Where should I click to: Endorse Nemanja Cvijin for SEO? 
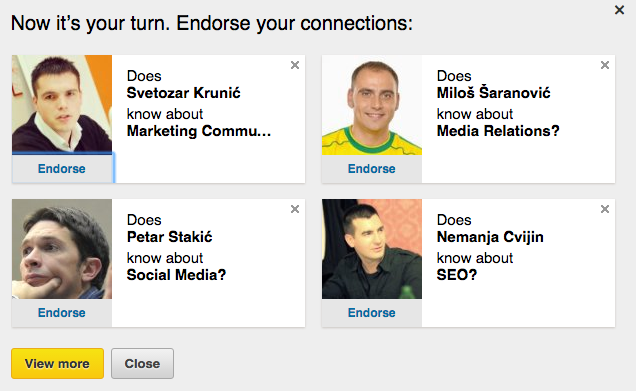(x=372, y=313)
